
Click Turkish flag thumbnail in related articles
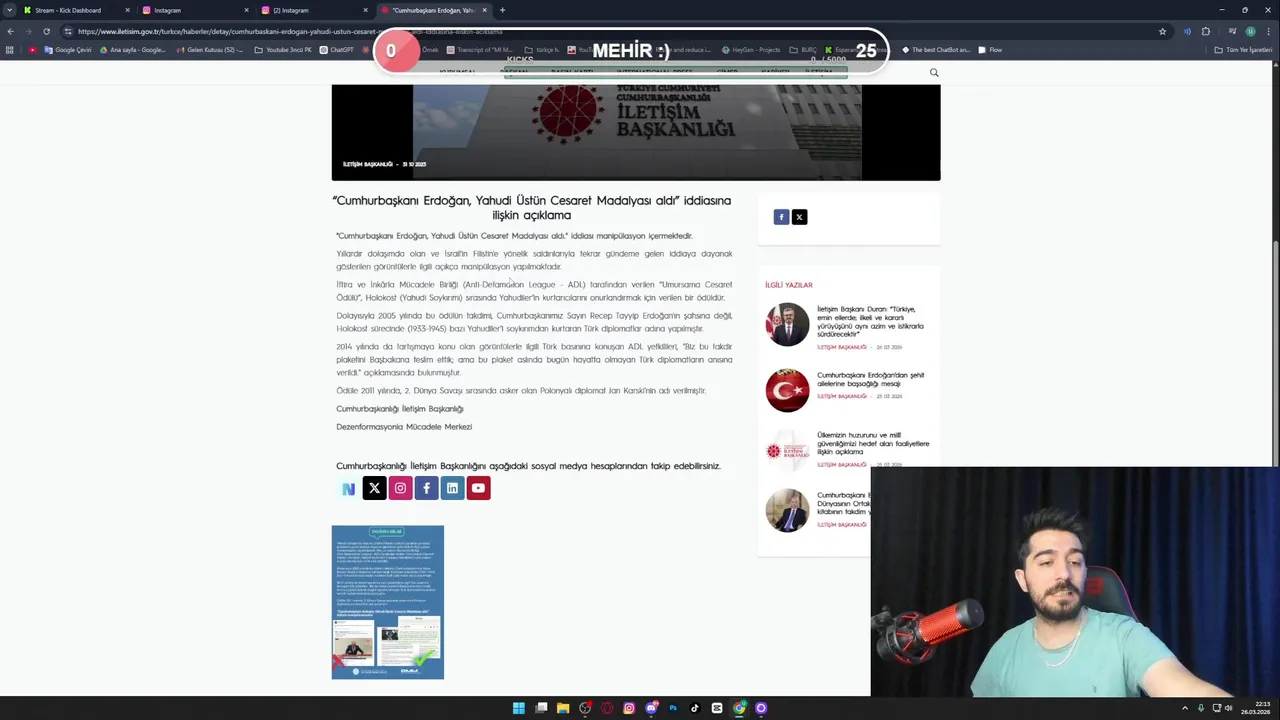point(787,390)
